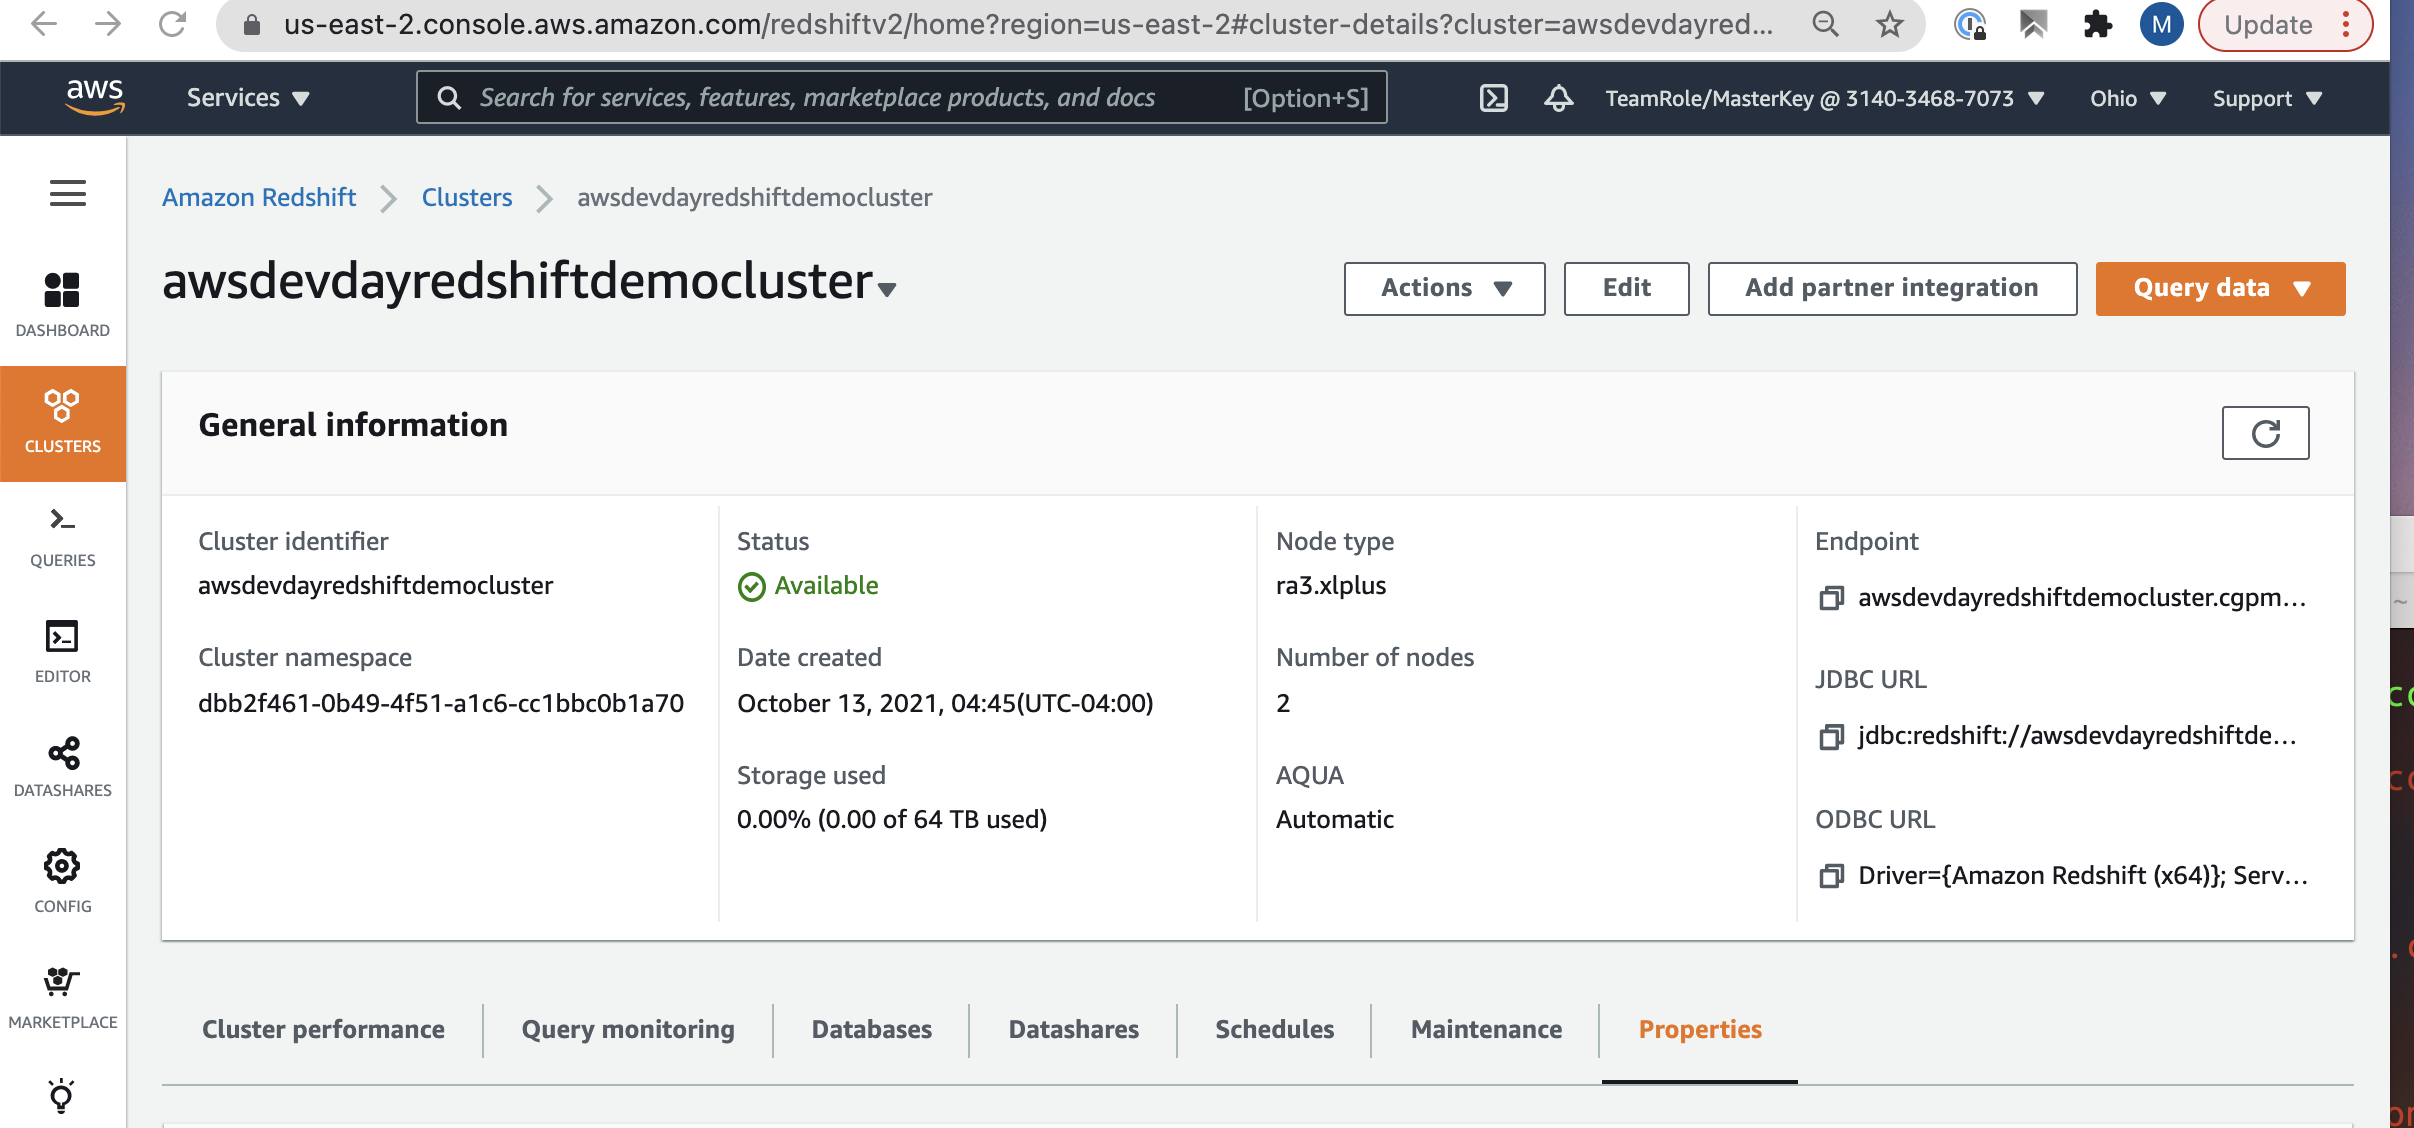2414x1128 pixels.
Task: Select Clusters in sidebar
Action: (62, 423)
